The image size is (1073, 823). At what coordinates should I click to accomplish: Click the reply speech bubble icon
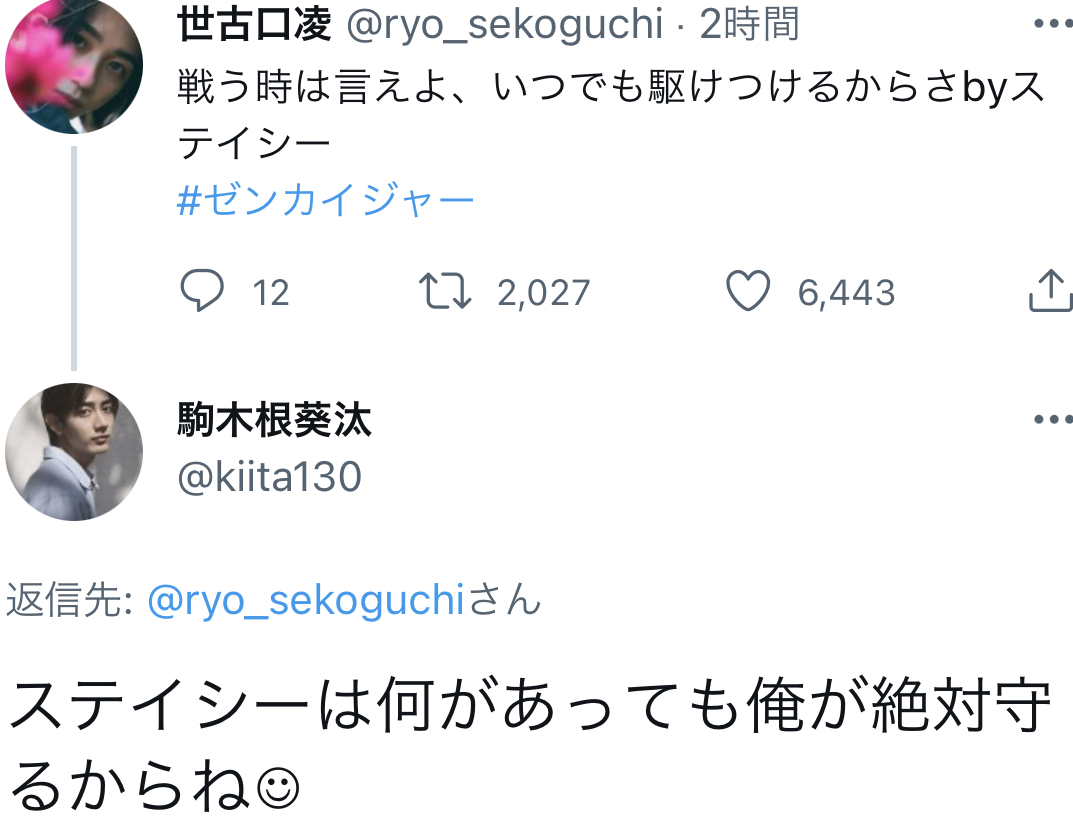202,292
